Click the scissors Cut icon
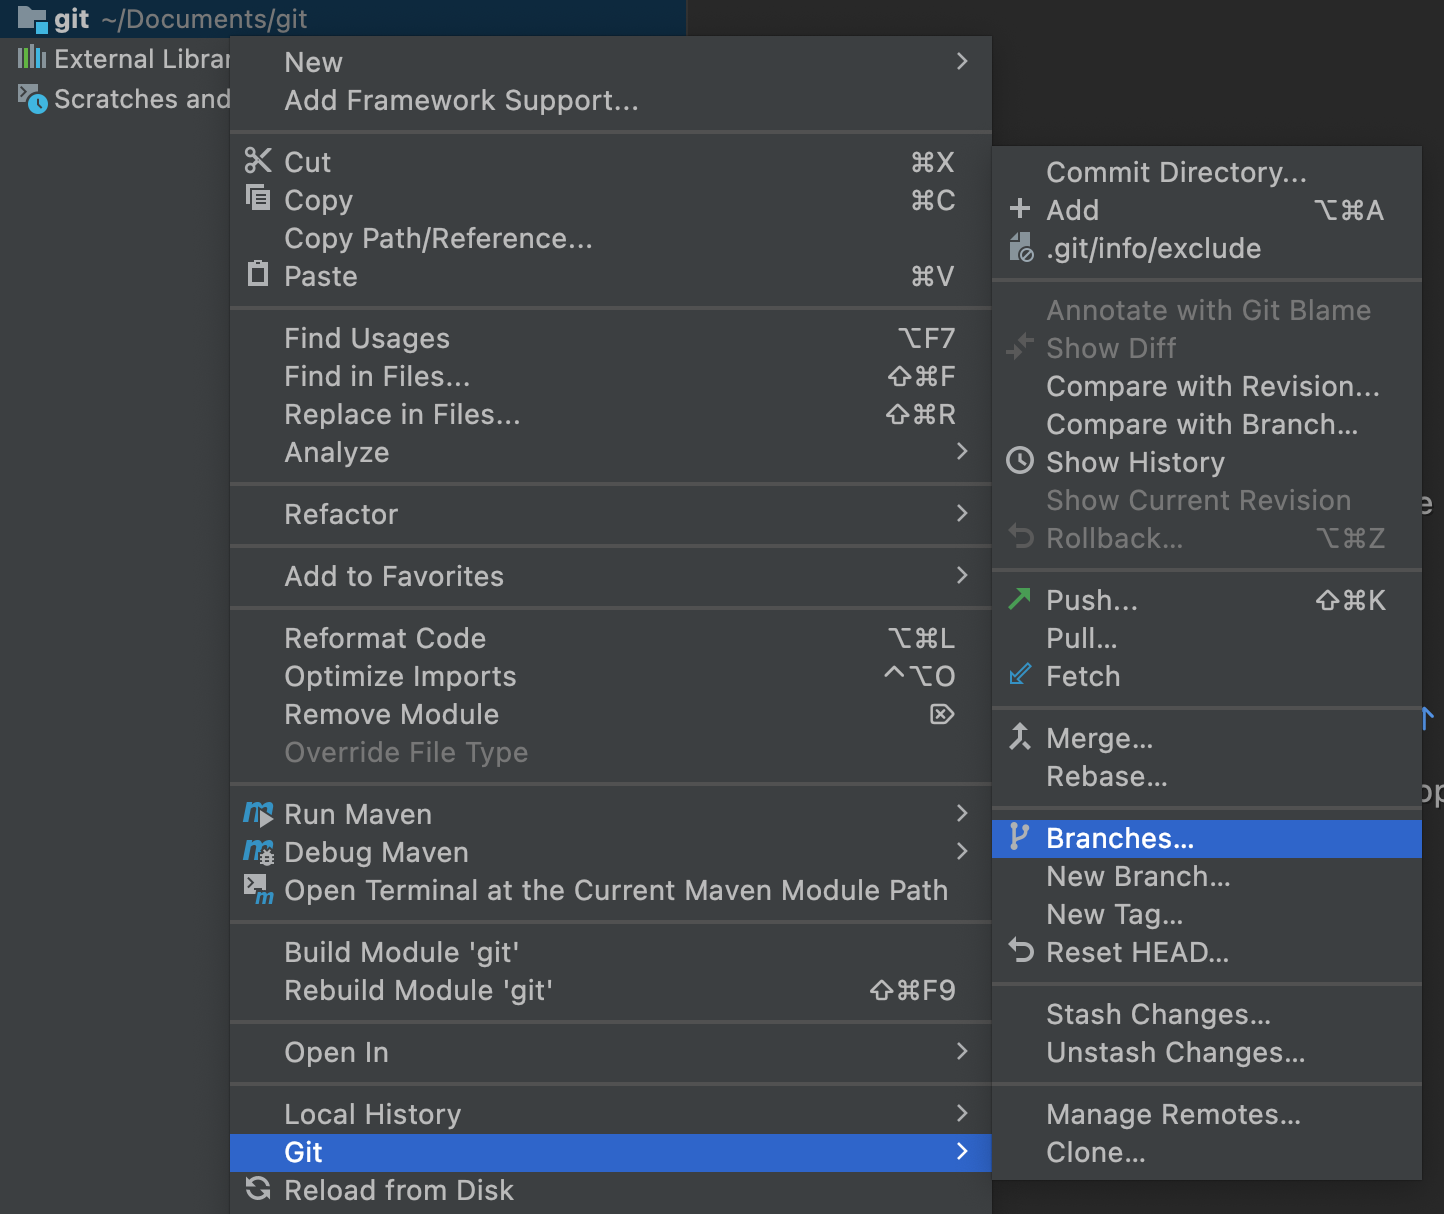This screenshot has width=1444, height=1214. click(x=258, y=161)
